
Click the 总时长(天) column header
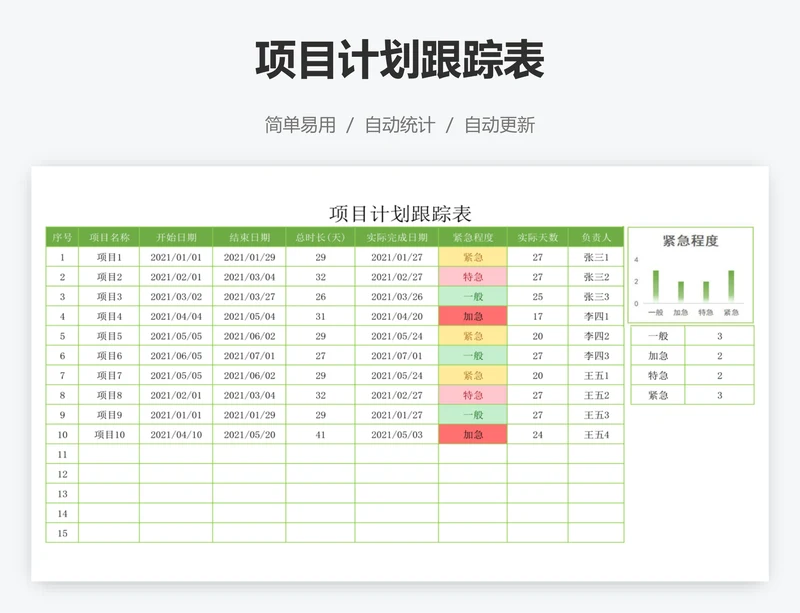320,237
